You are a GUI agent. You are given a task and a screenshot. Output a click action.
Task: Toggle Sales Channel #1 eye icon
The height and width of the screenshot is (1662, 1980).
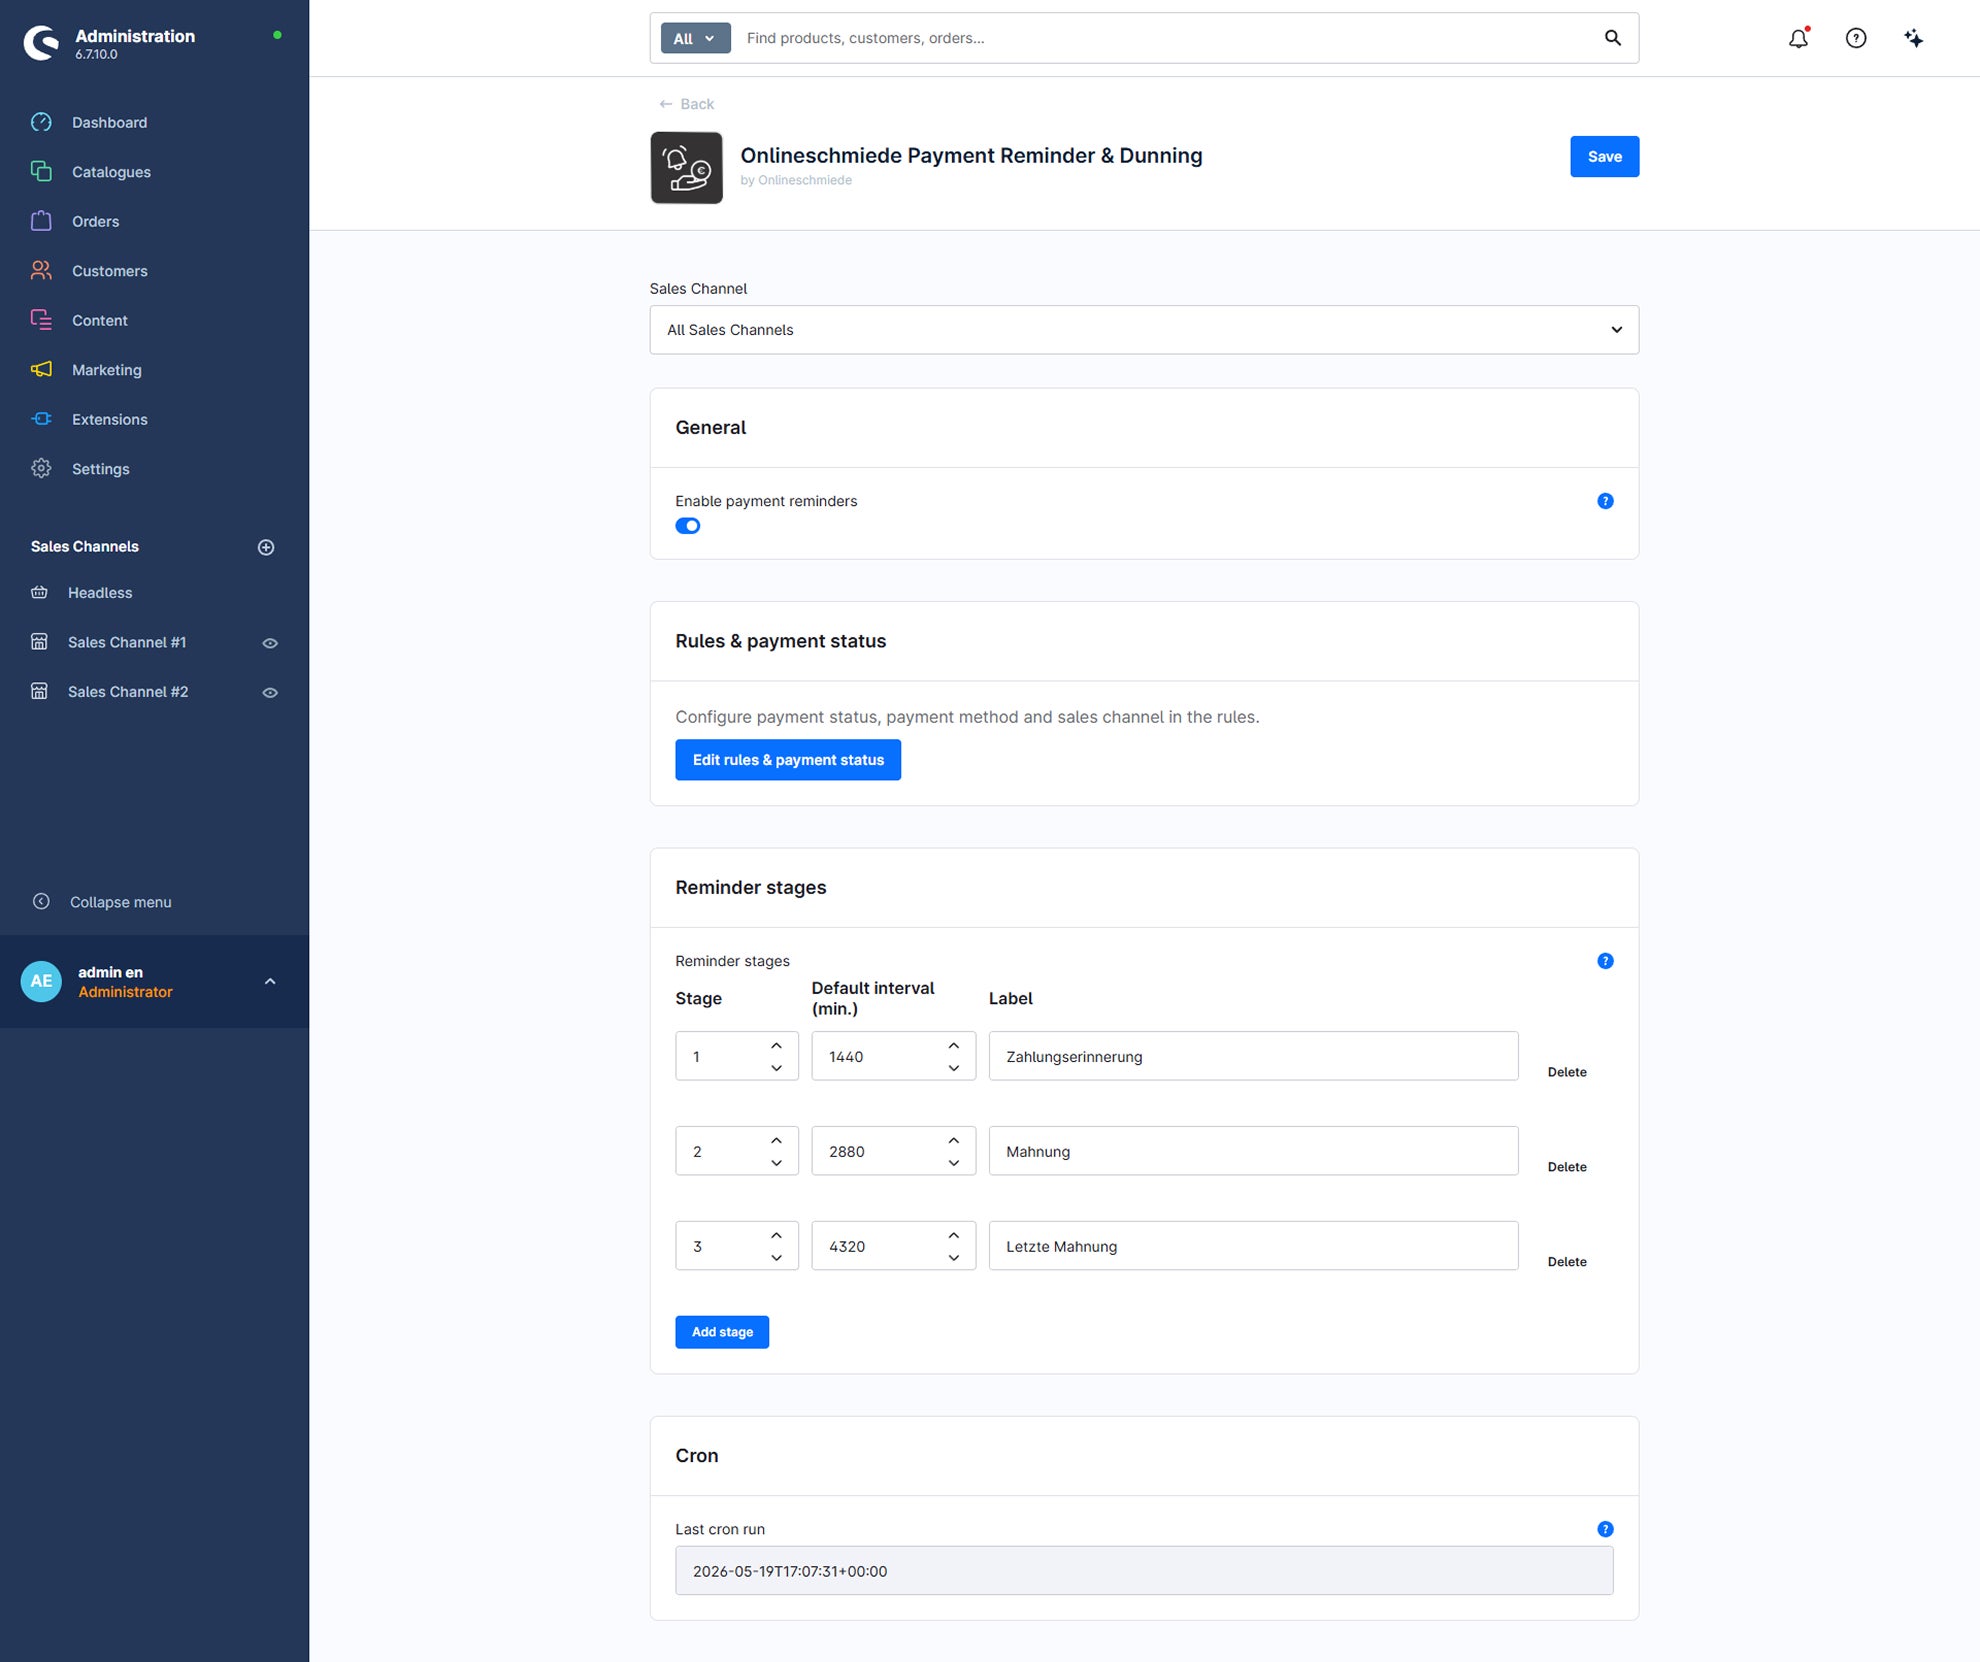coord(270,643)
